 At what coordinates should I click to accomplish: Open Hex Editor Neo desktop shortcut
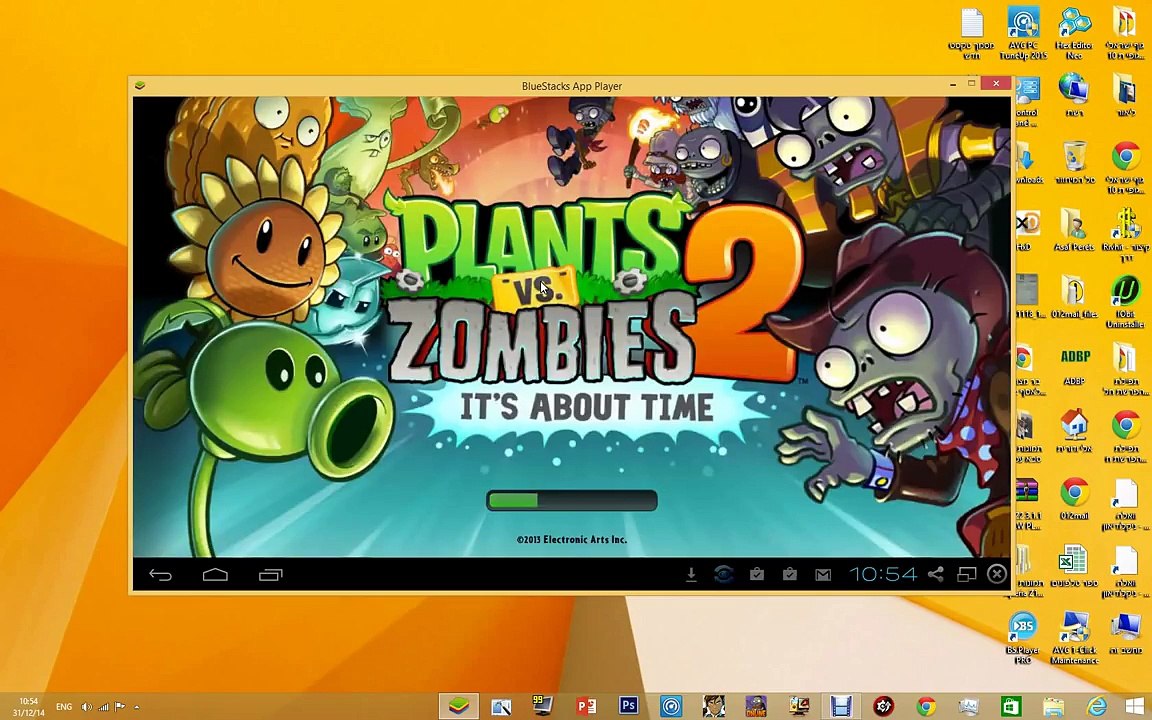[1073, 33]
